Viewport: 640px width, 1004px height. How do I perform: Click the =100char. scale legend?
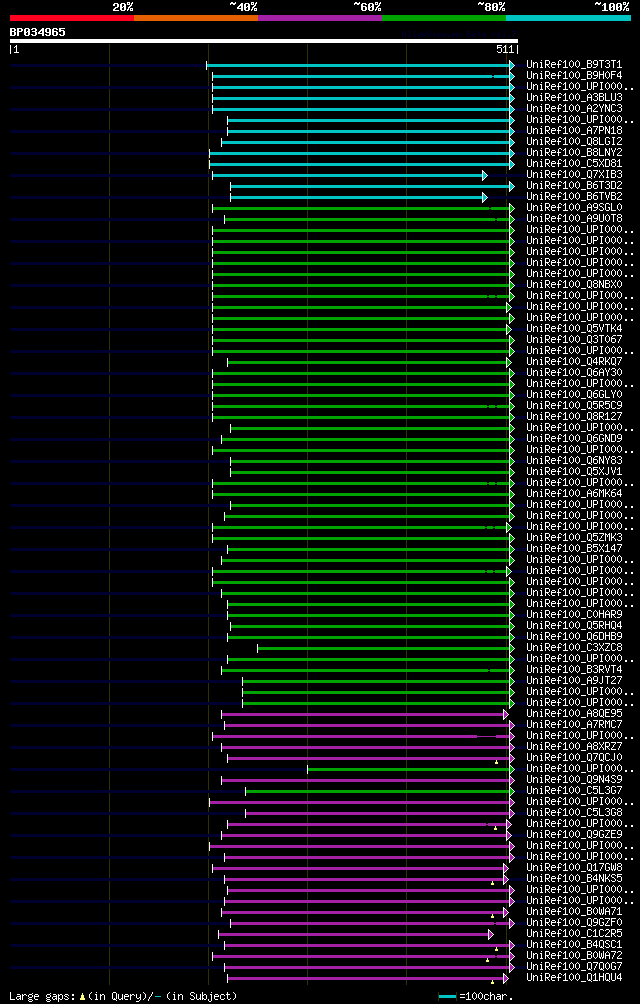[476, 996]
